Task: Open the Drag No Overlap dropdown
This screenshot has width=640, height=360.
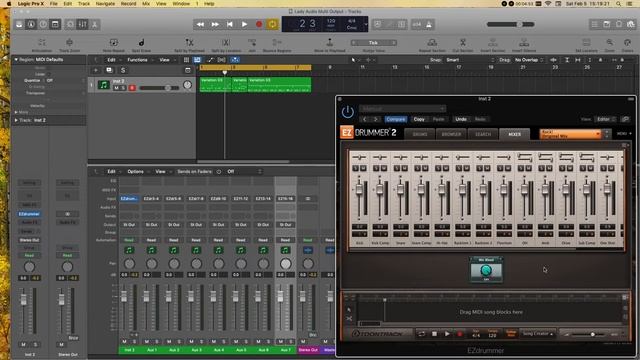Action: 529,60
